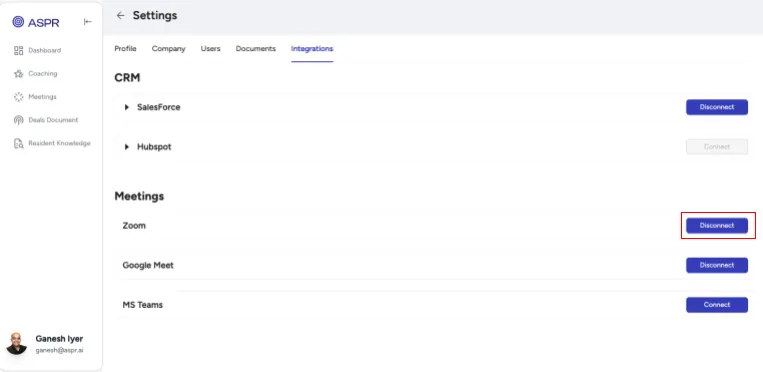
Task: Click the SalesForce label
Action: tap(159, 107)
